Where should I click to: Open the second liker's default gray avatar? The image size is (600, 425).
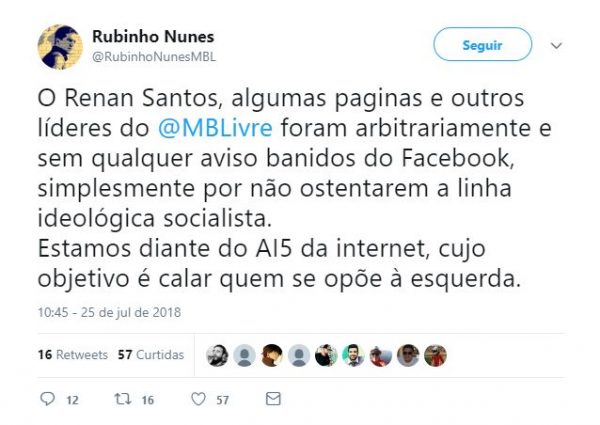point(244,355)
